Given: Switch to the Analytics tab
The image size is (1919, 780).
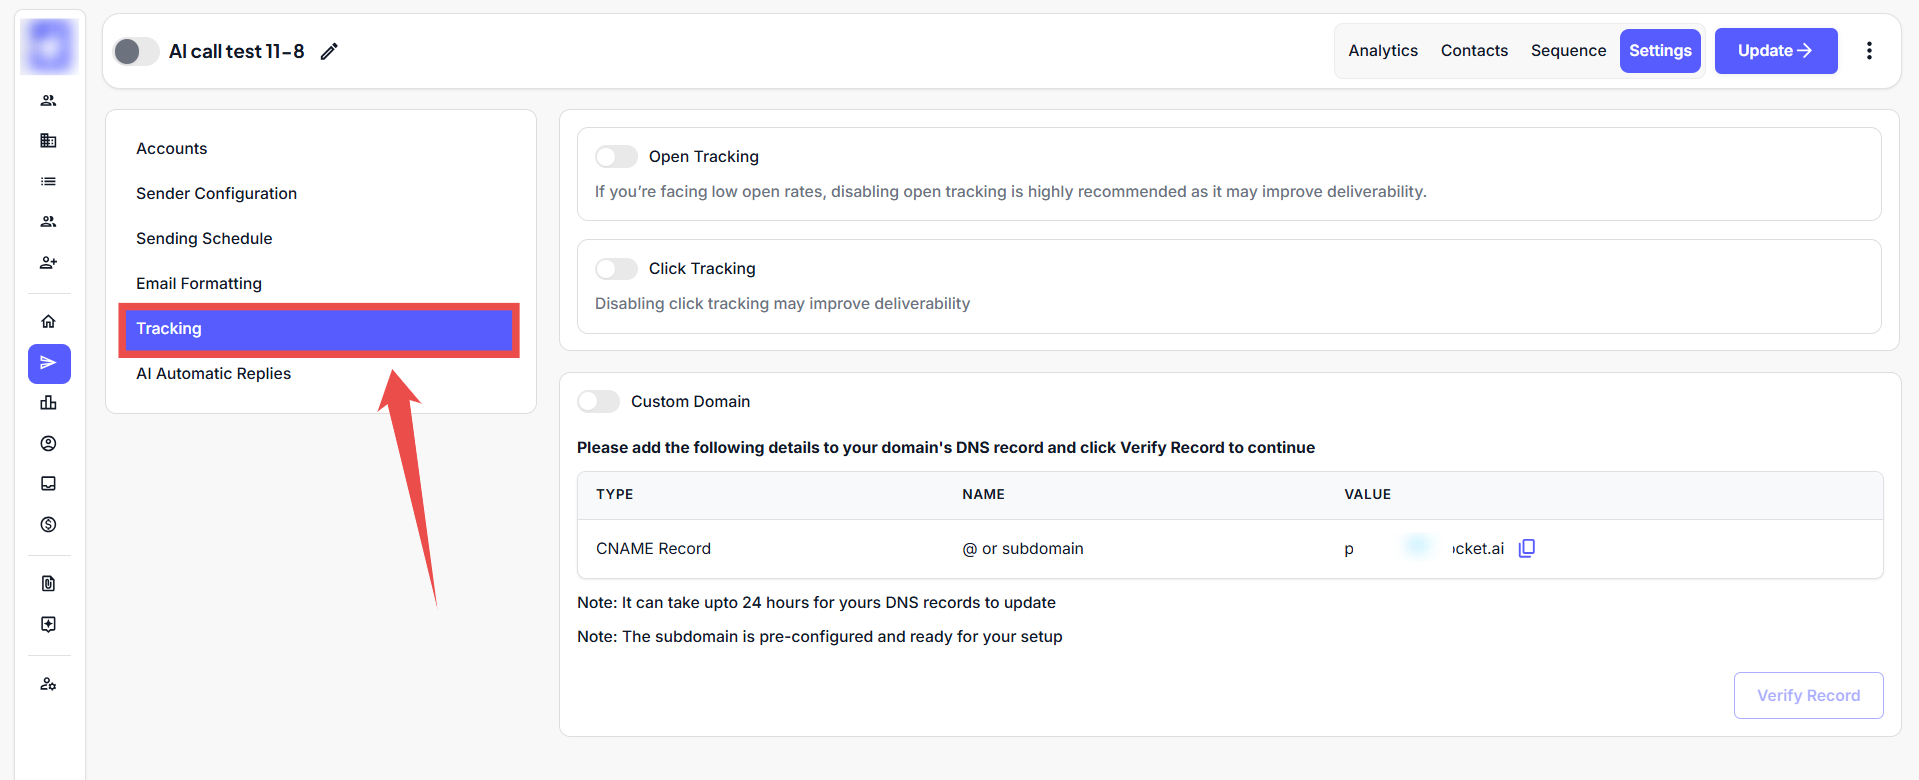Looking at the screenshot, I should pyautogui.click(x=1382, y=51).
